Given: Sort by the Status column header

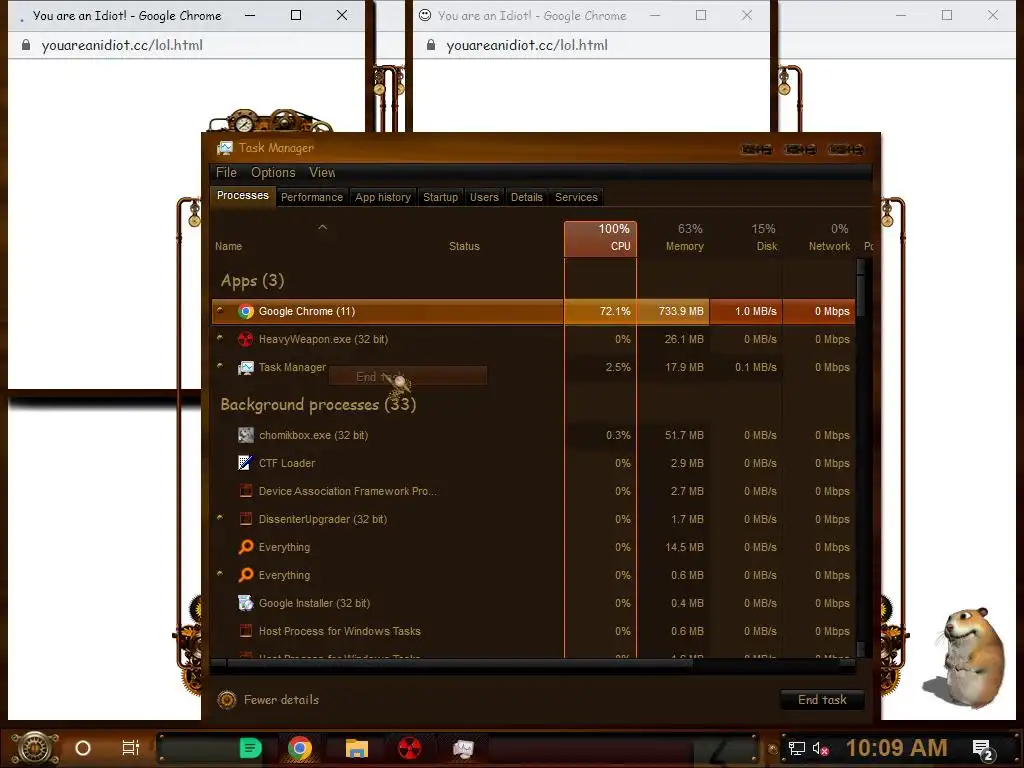Looking at the screenshot, I should [464, 246].
